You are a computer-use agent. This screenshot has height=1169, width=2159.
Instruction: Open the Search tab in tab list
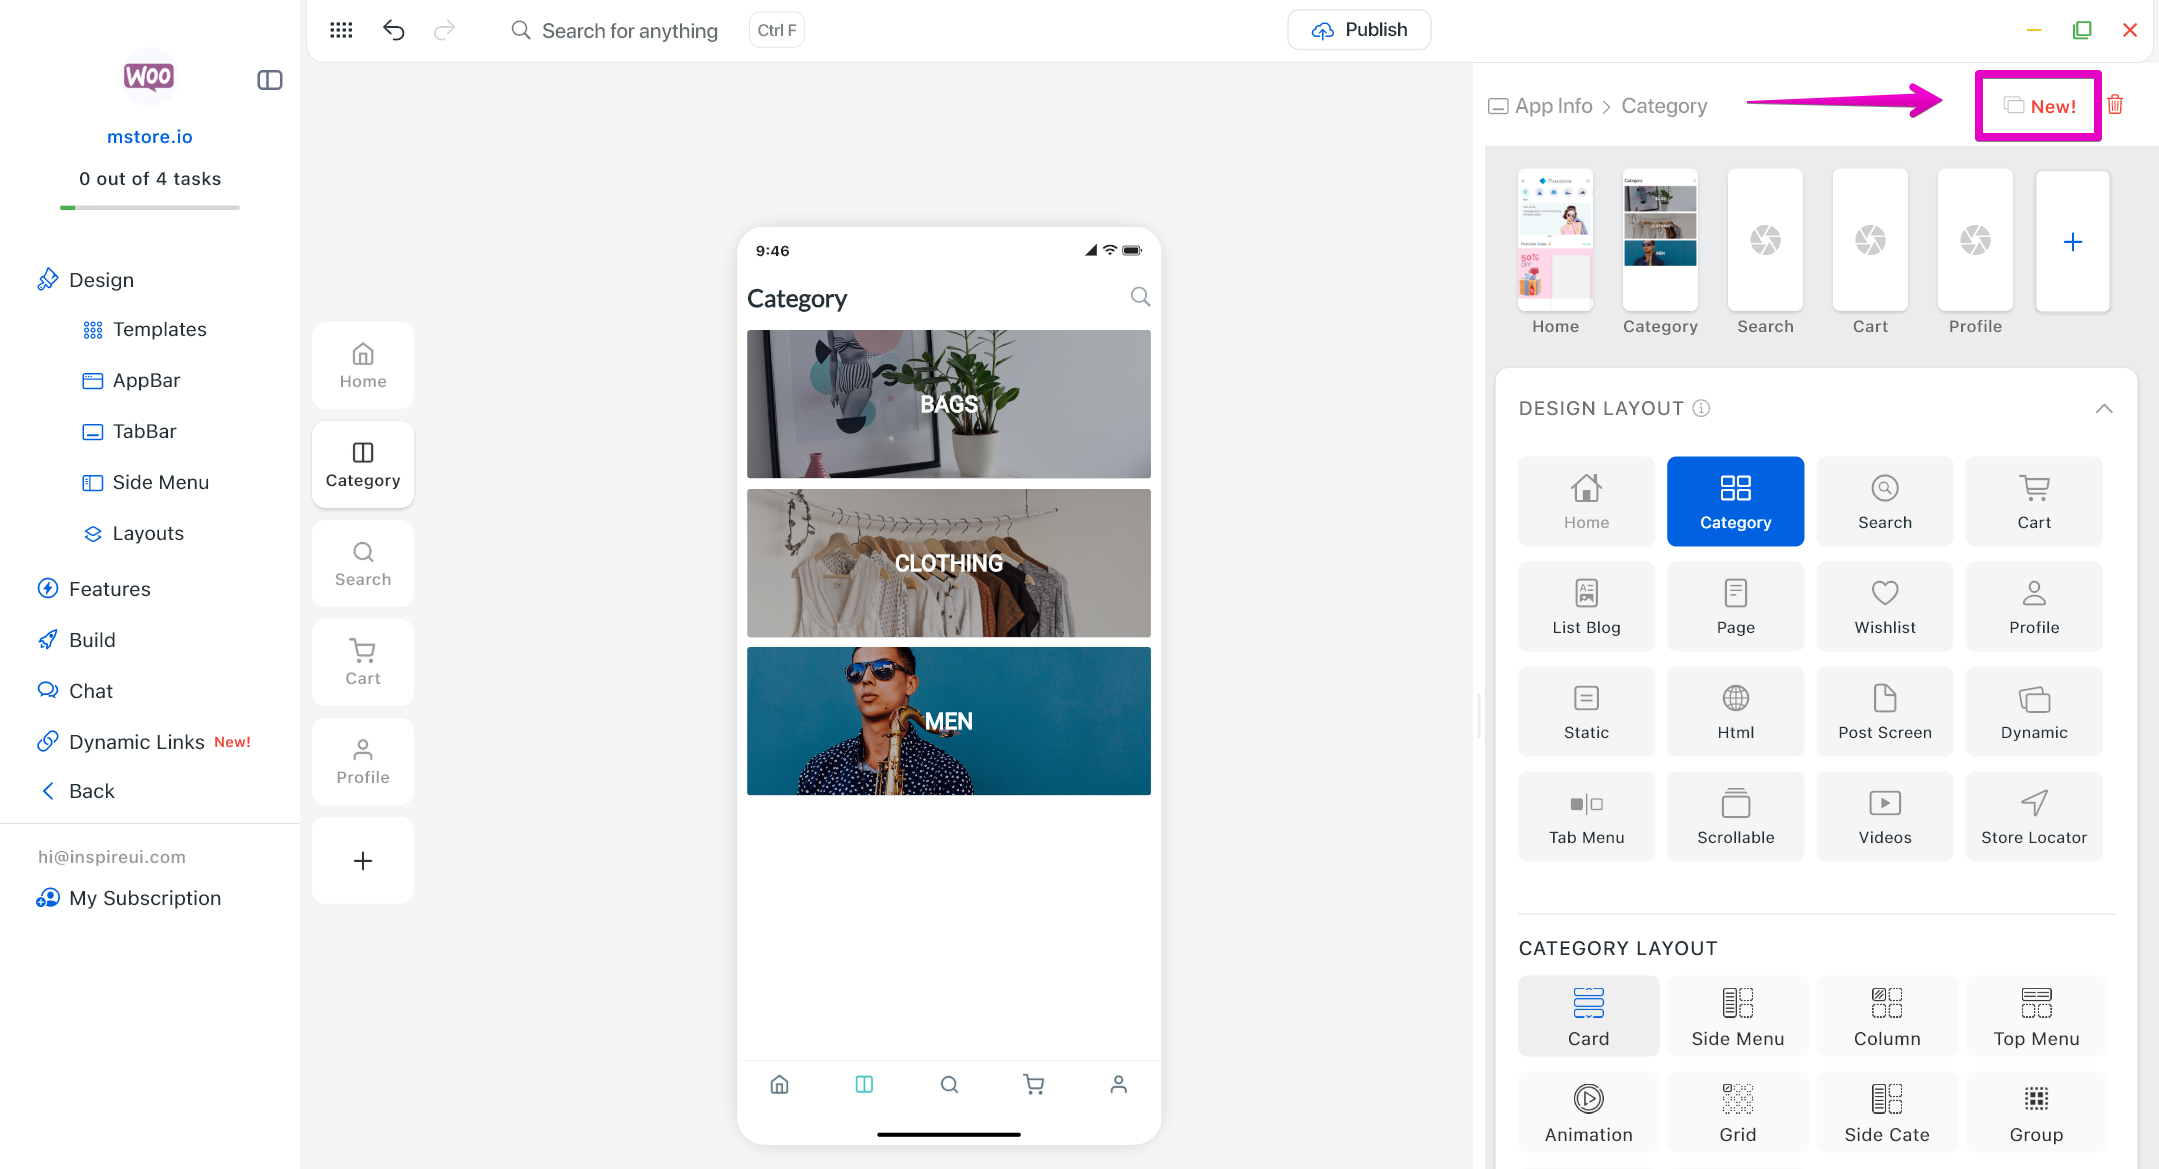click(x=363, y=563)
